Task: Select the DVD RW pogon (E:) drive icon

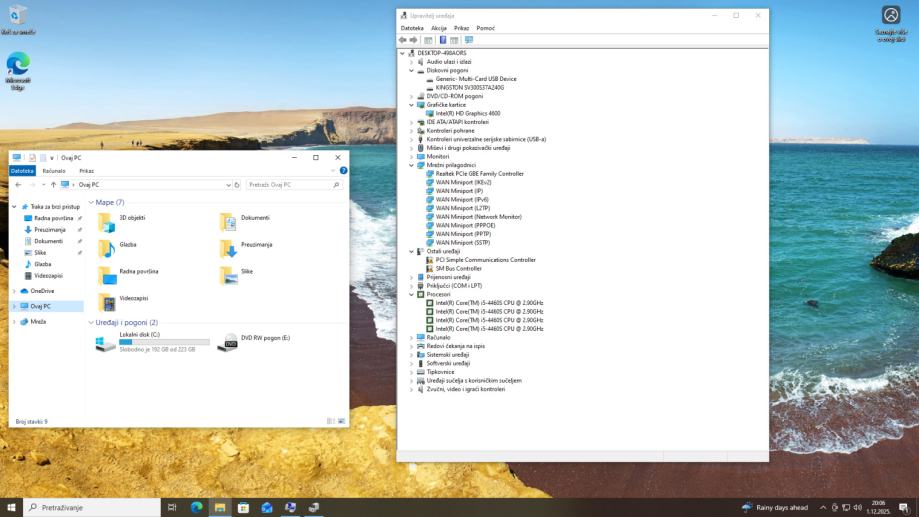Action: (x=228, y=342)
